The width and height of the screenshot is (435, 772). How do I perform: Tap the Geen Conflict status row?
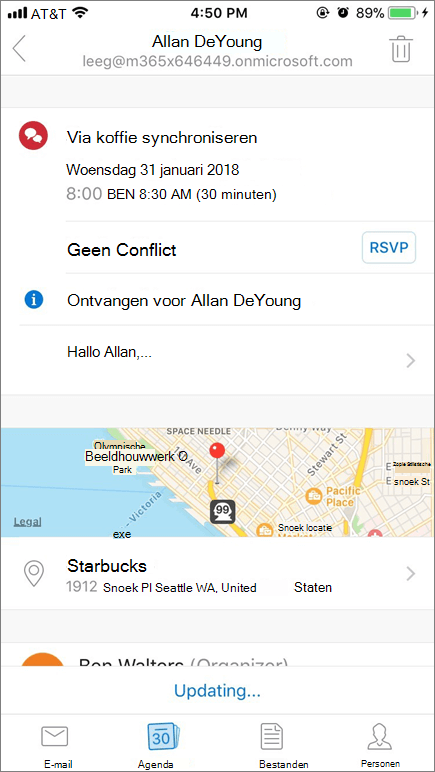242,250
